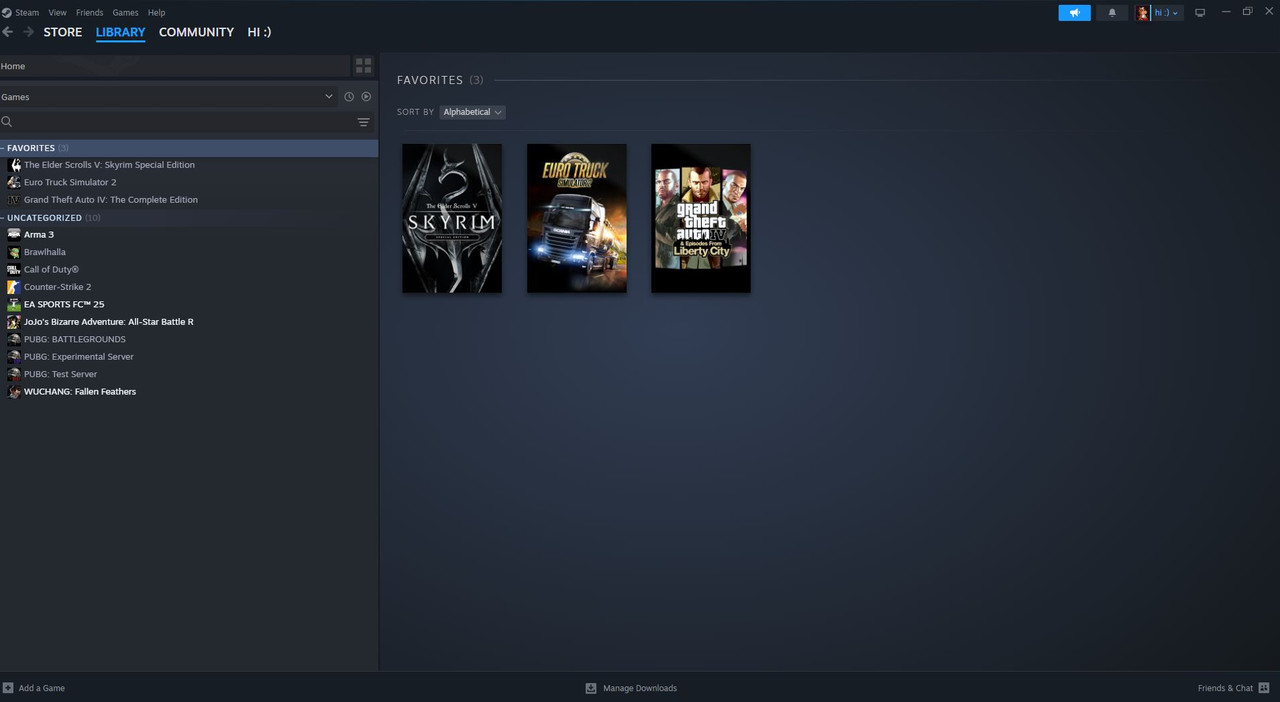Go forward with the right arrow
The height and width of the screenshot is (702, 1280).
[28, 32]
